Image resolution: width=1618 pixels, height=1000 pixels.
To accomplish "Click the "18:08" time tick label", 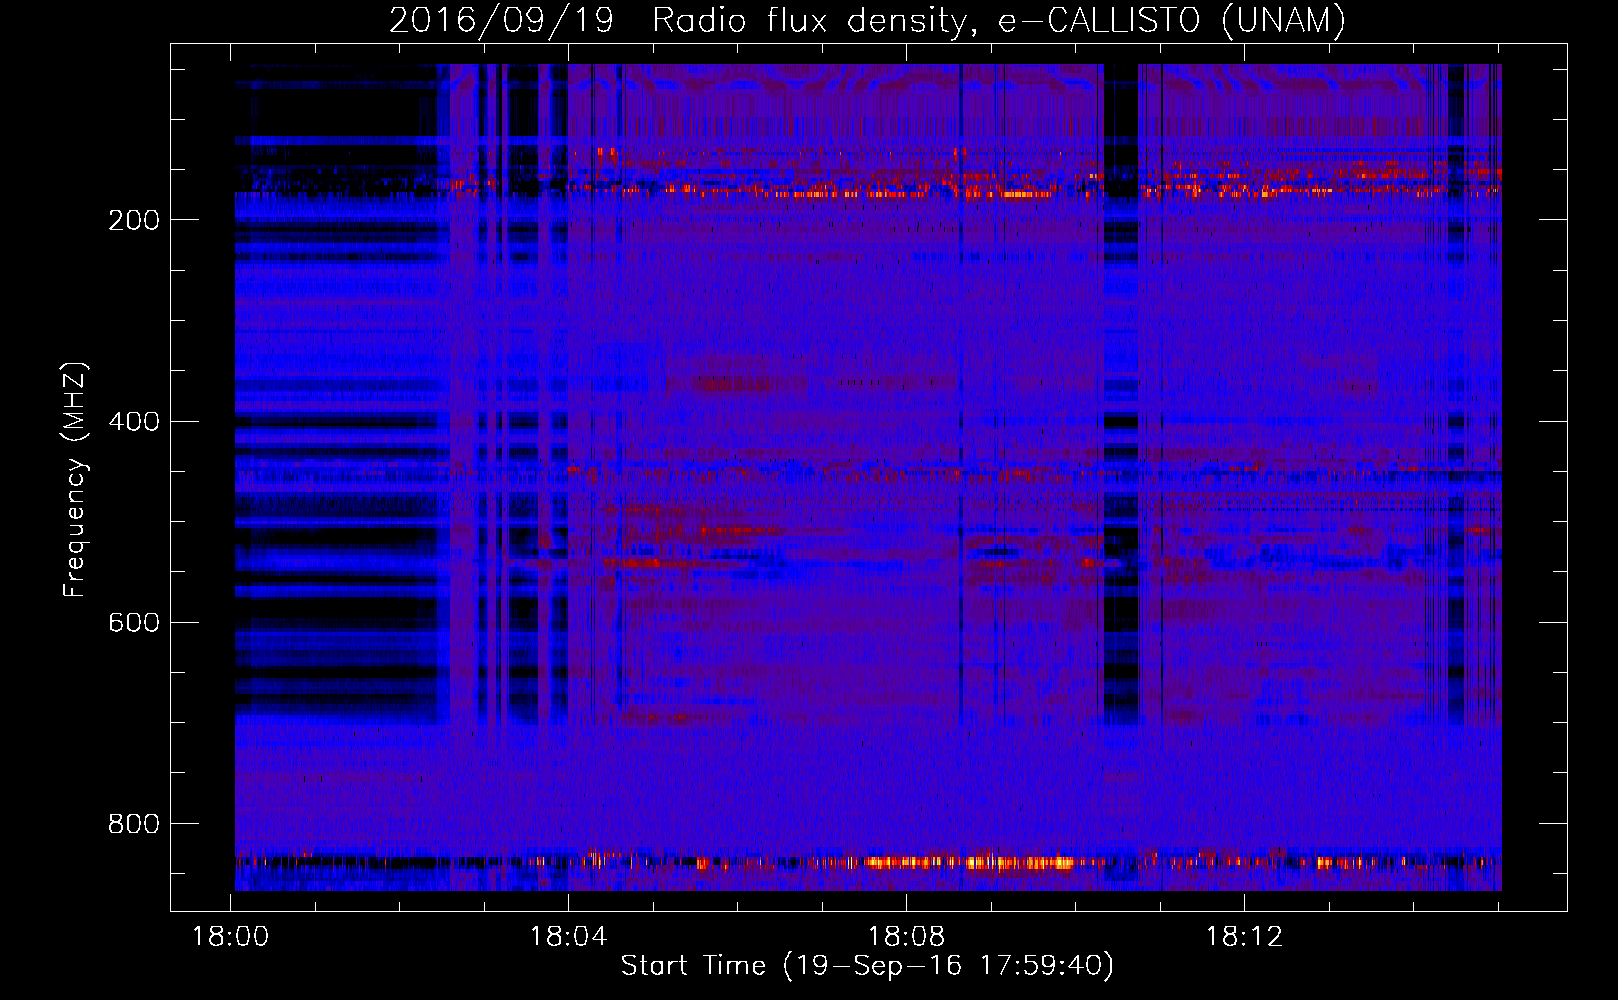I will pos(906,937).
